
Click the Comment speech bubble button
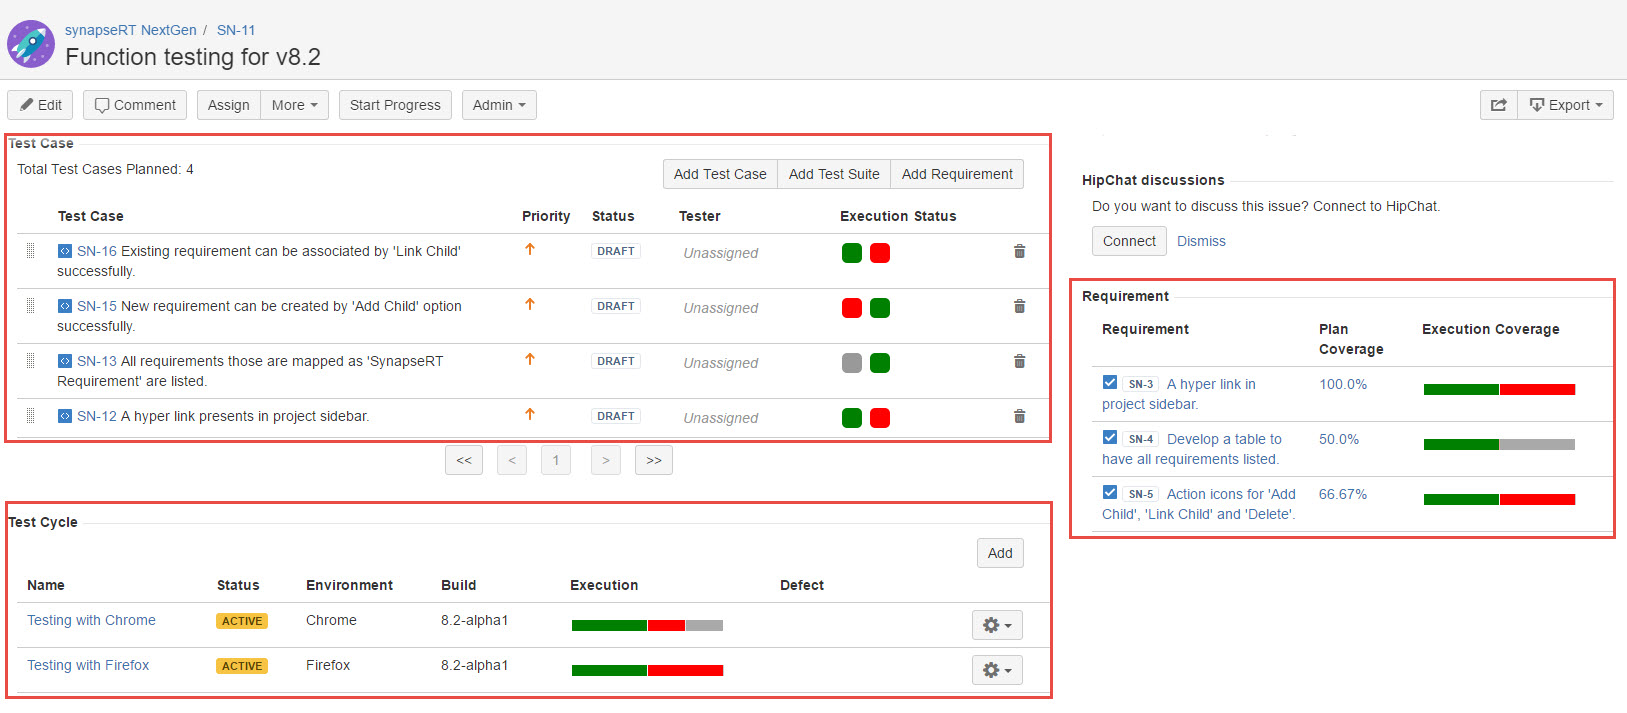pyautogui.click(x=135, y=105)
